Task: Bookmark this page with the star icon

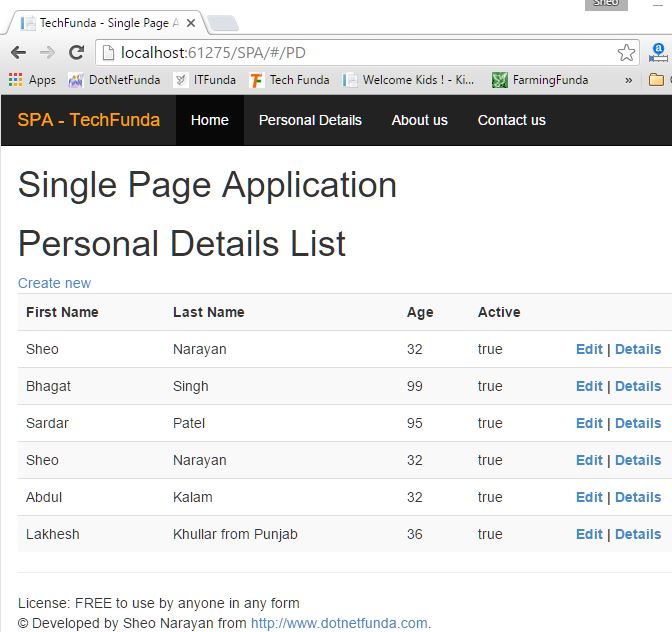Action: tap(626, 53)
